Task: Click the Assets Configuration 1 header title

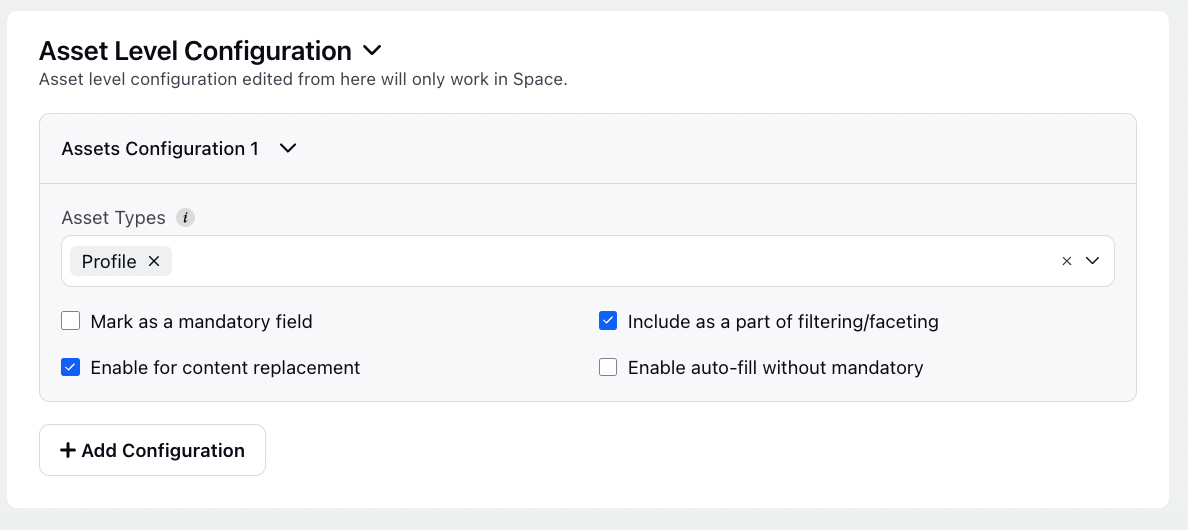Action: coord(160,148)
